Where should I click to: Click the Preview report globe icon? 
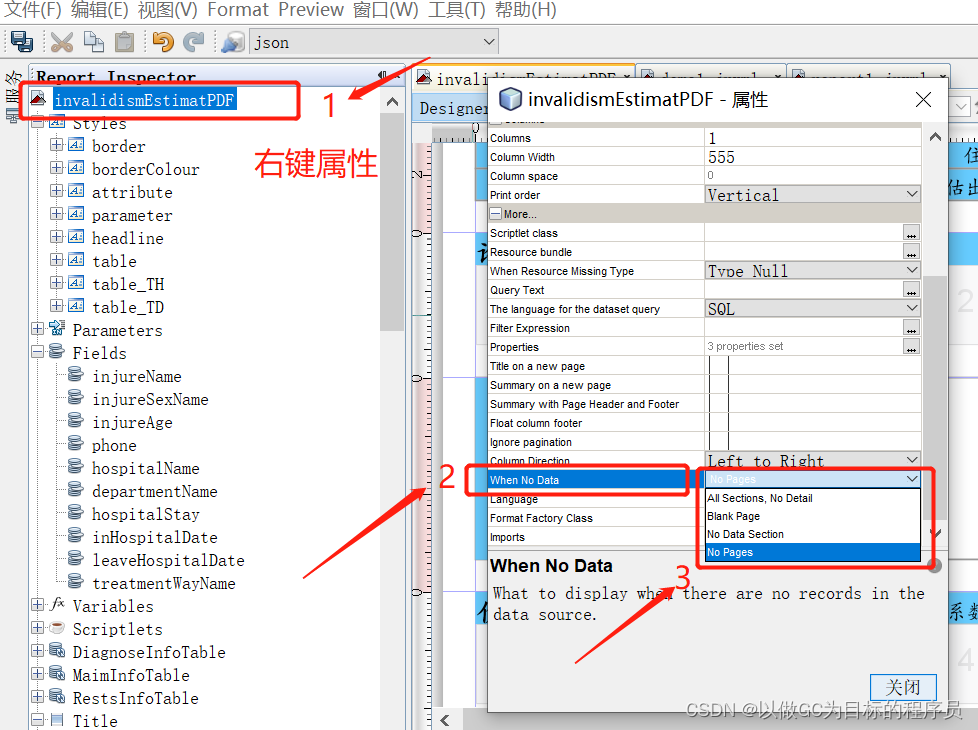pos(230,42)
